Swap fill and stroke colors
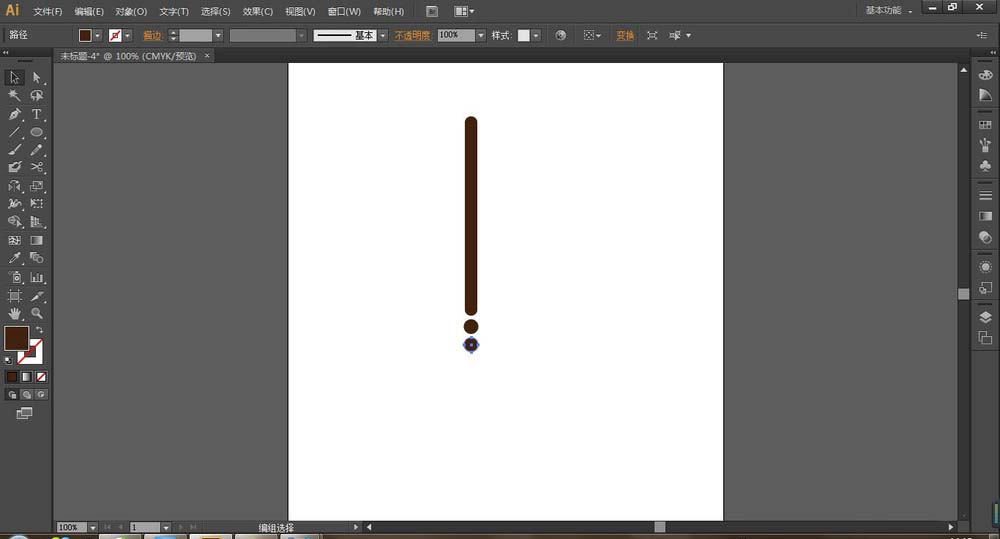Image resolution: width=1000 pixels, height=539 pixels. point(40,329)
